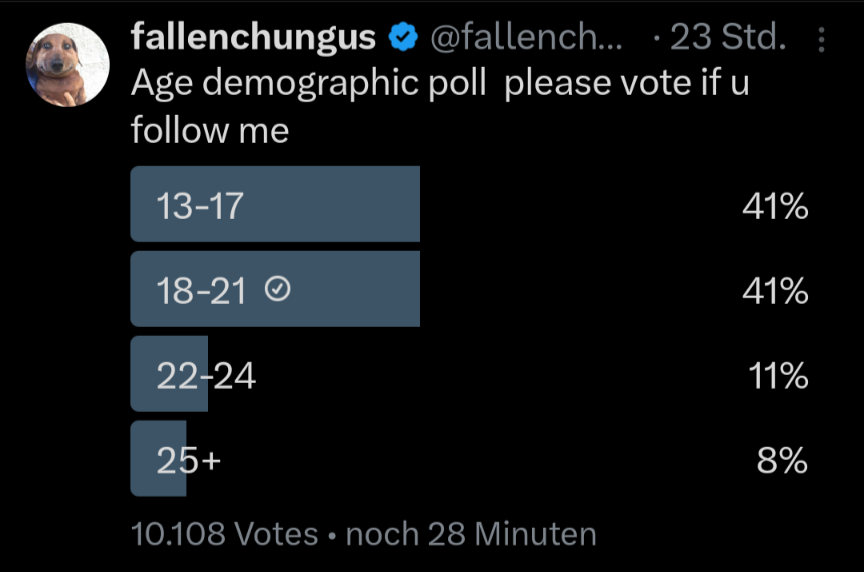This screenshot has width=864, height=572.
Task: Click the "please vote if u" phrase
Action: click(627, 83)
